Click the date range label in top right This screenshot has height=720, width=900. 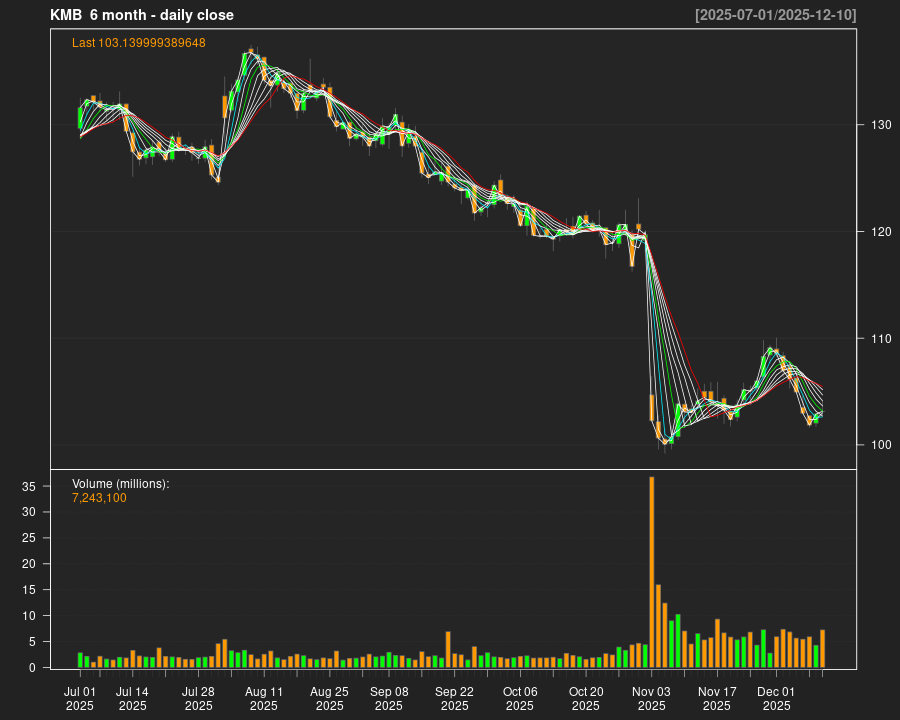[775, 15]
